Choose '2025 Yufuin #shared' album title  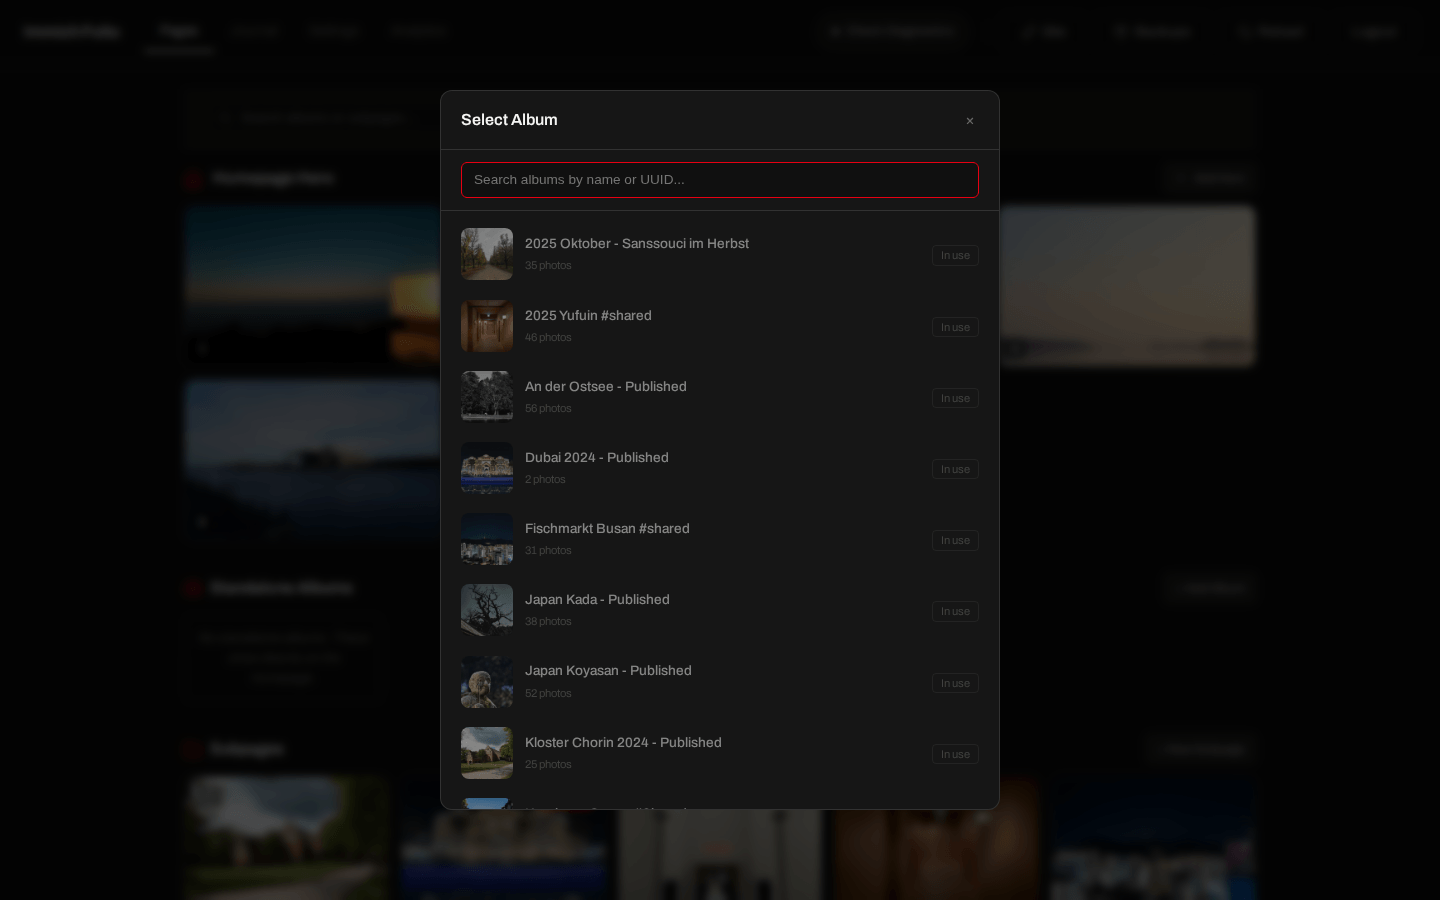(588, 316)
